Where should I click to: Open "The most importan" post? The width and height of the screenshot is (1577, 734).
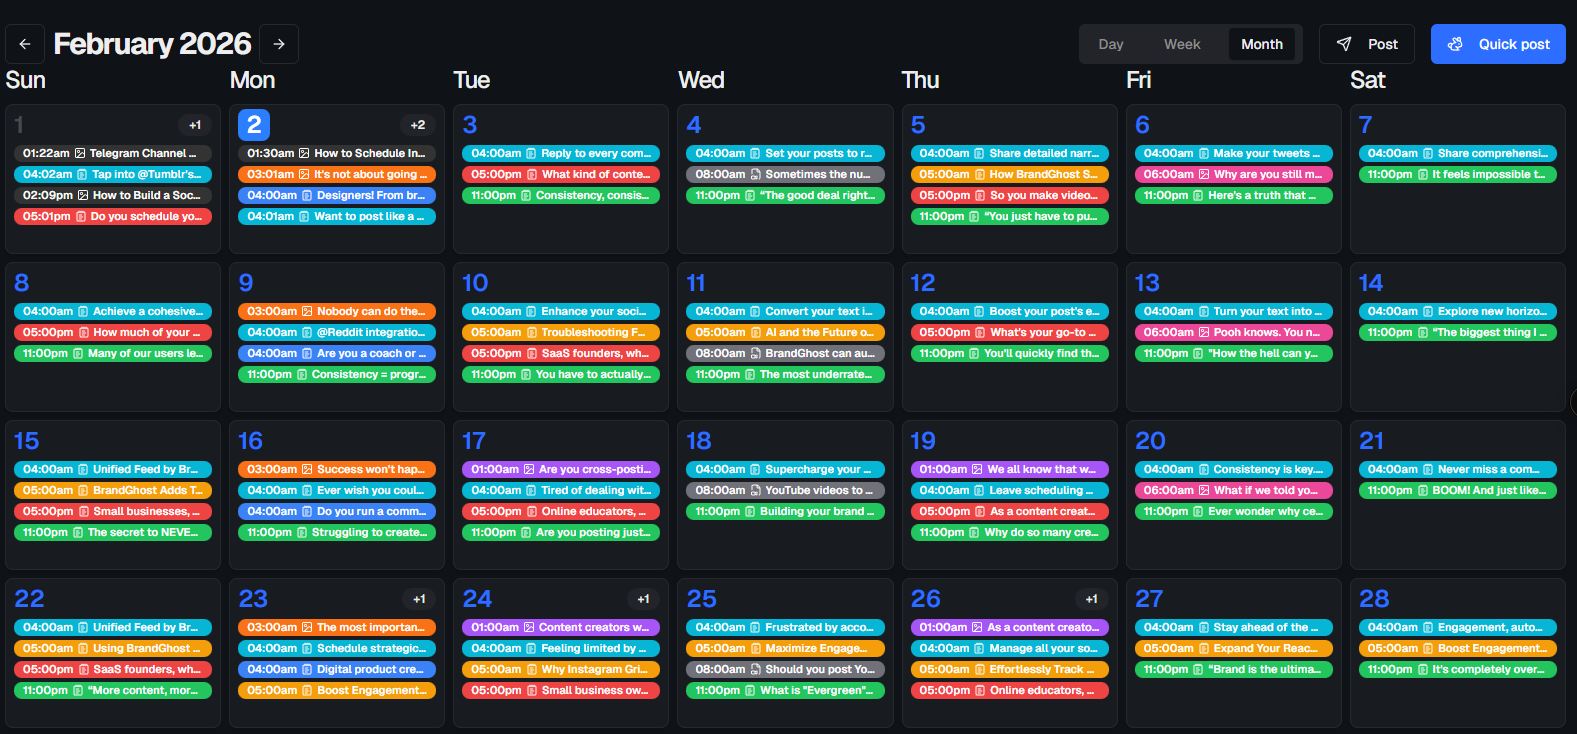point(337,627)
